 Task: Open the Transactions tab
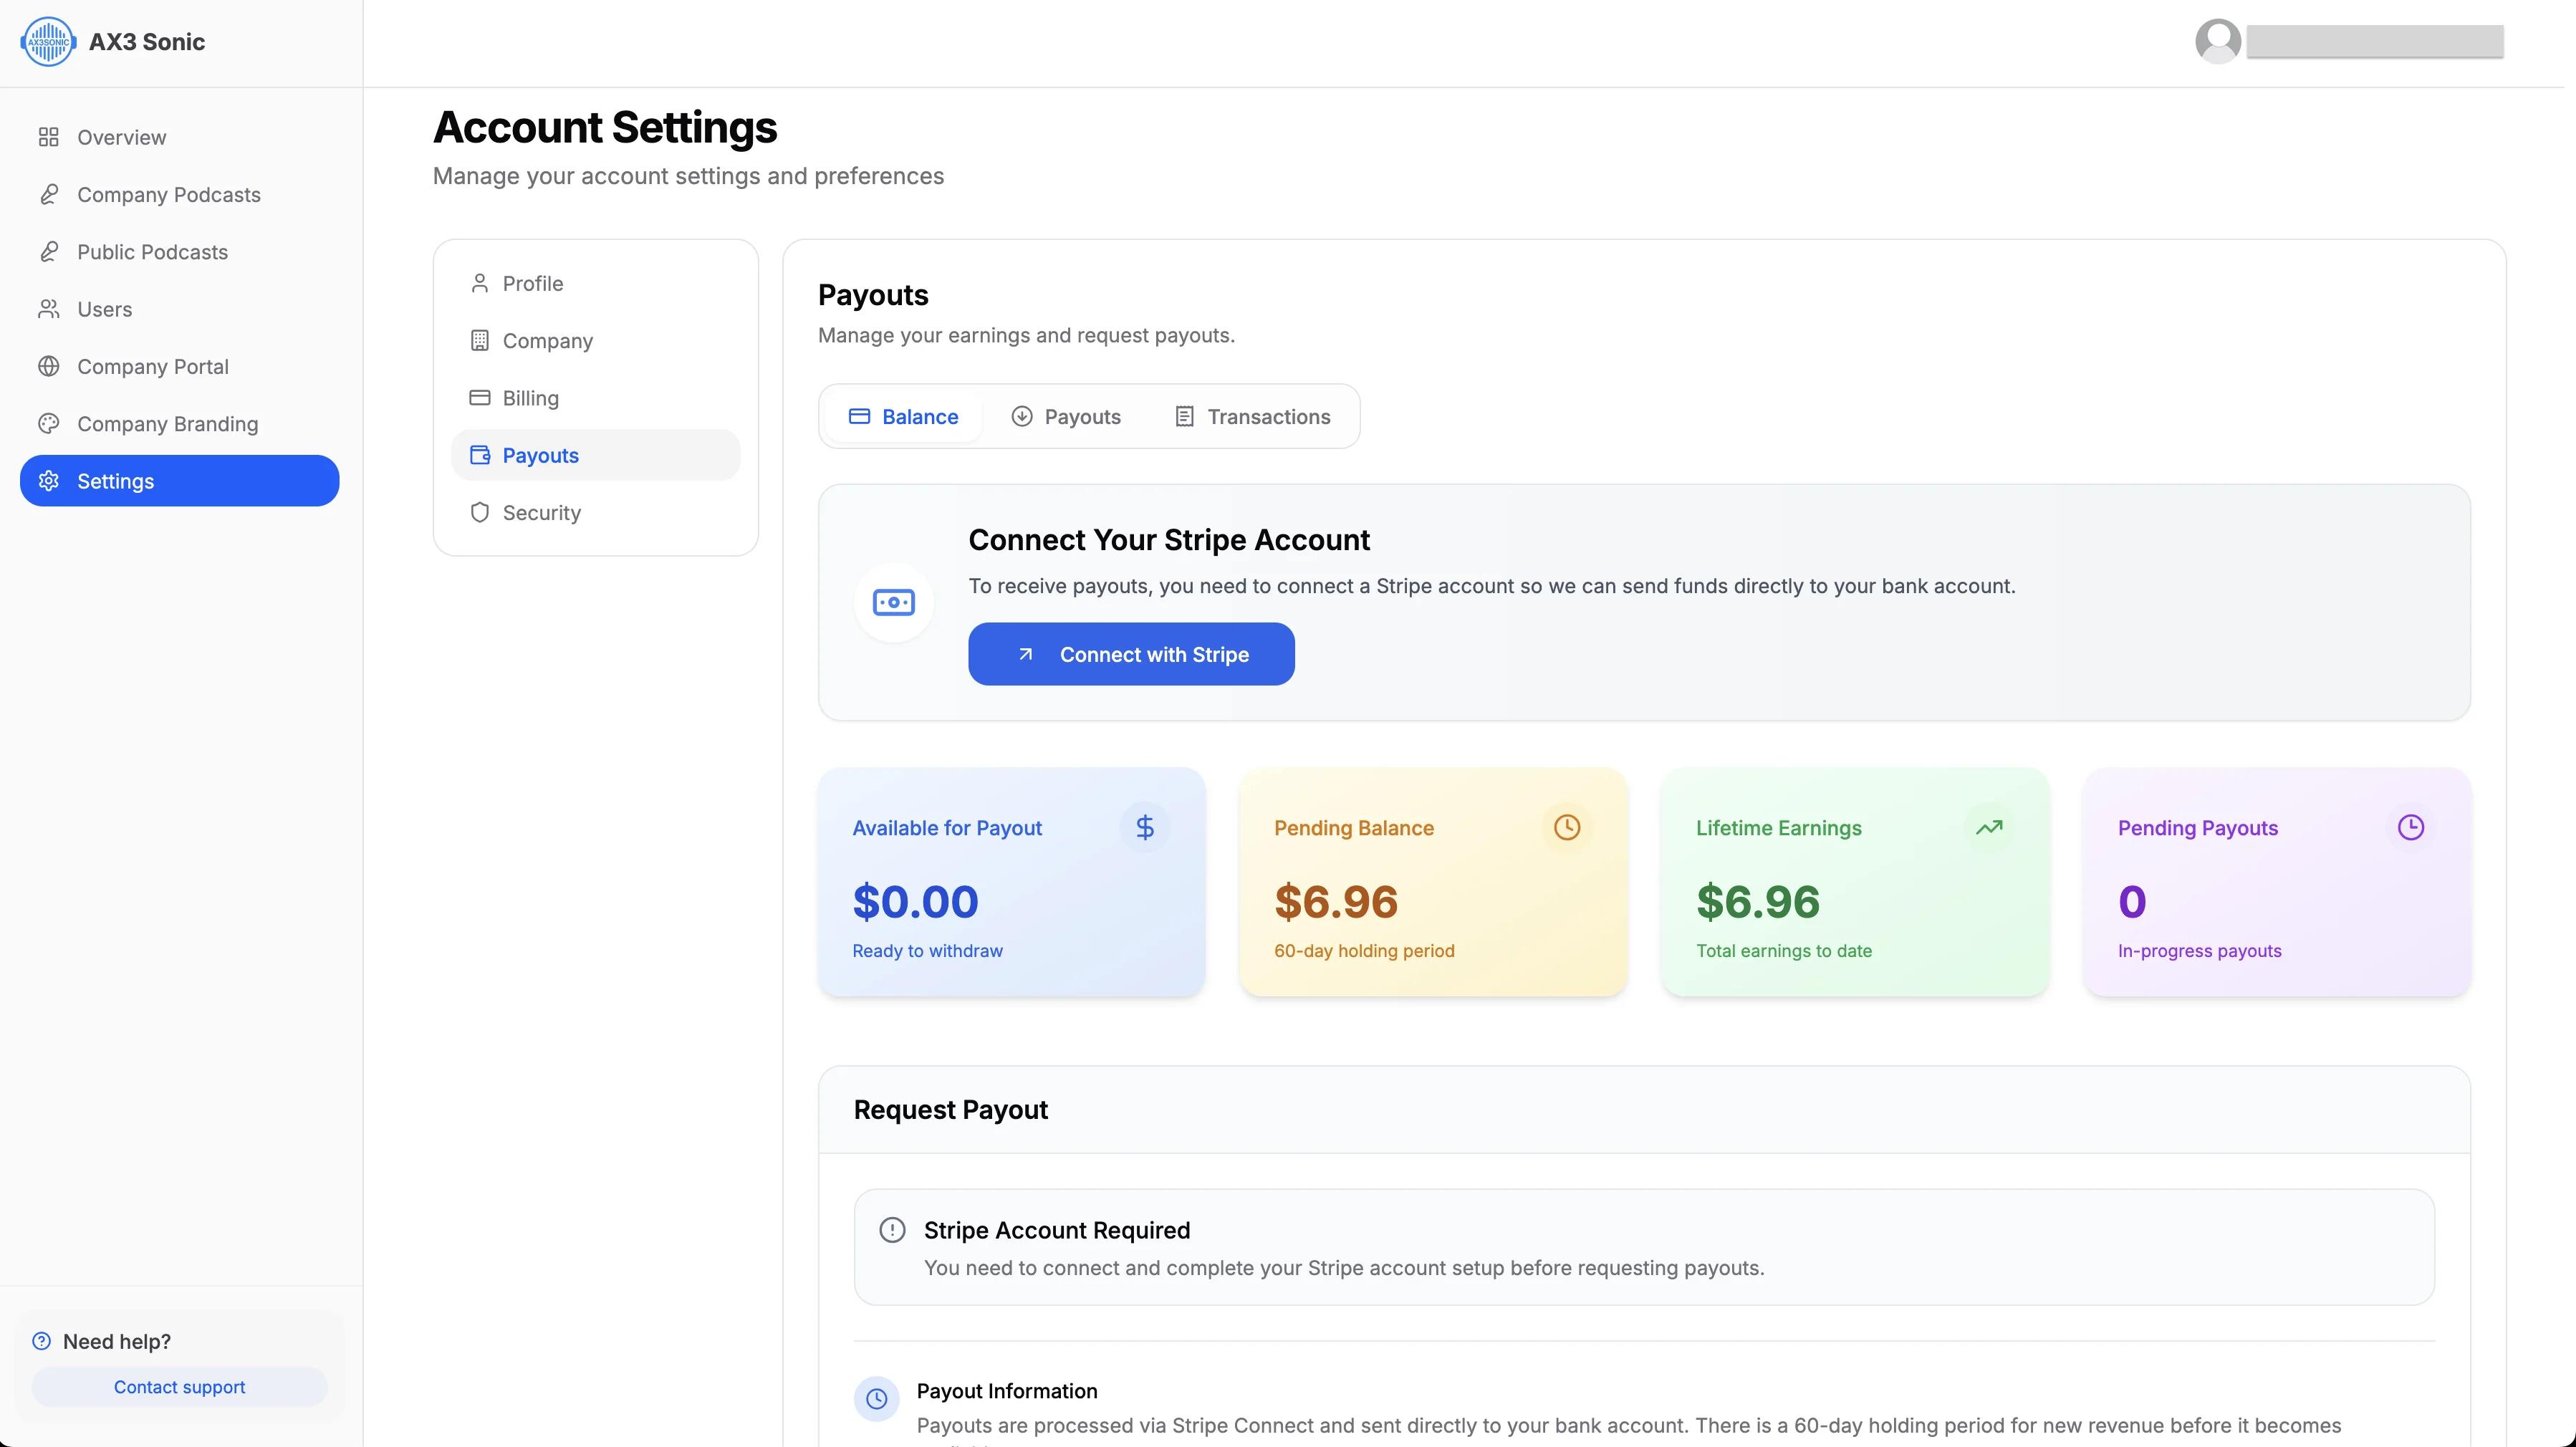coord(1252,417)
